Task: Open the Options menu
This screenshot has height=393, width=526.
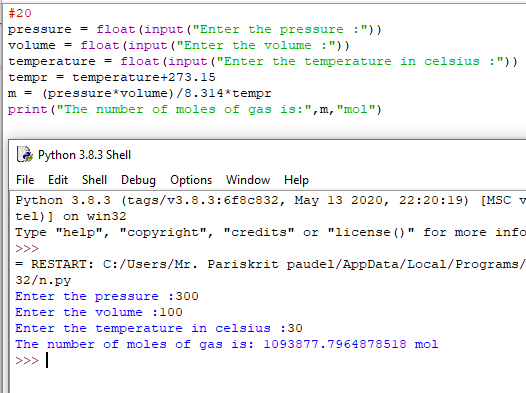Action: (x=191, y=180)
